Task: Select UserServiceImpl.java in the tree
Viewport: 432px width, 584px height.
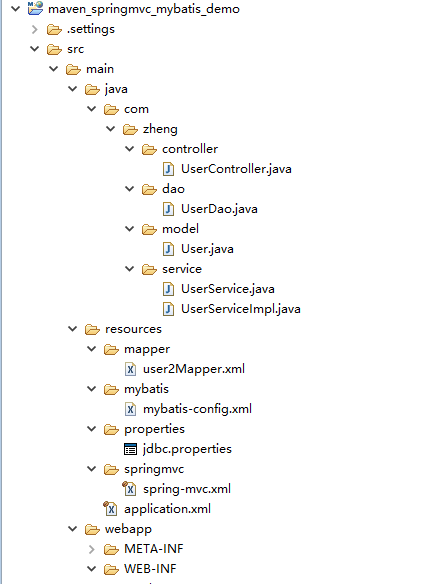Action: click(x=241, y=309)
